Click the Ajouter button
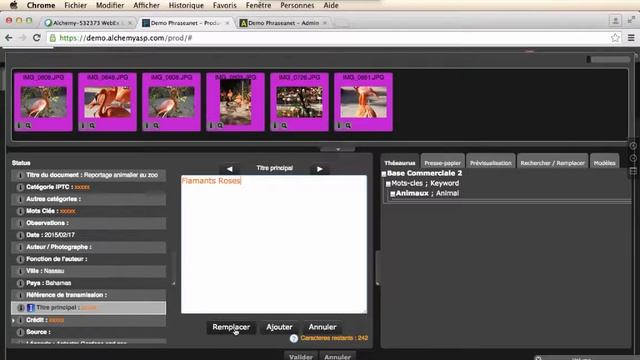Image resolution: width=640 pixels, height=360 pixels. (x=279, y=327)
